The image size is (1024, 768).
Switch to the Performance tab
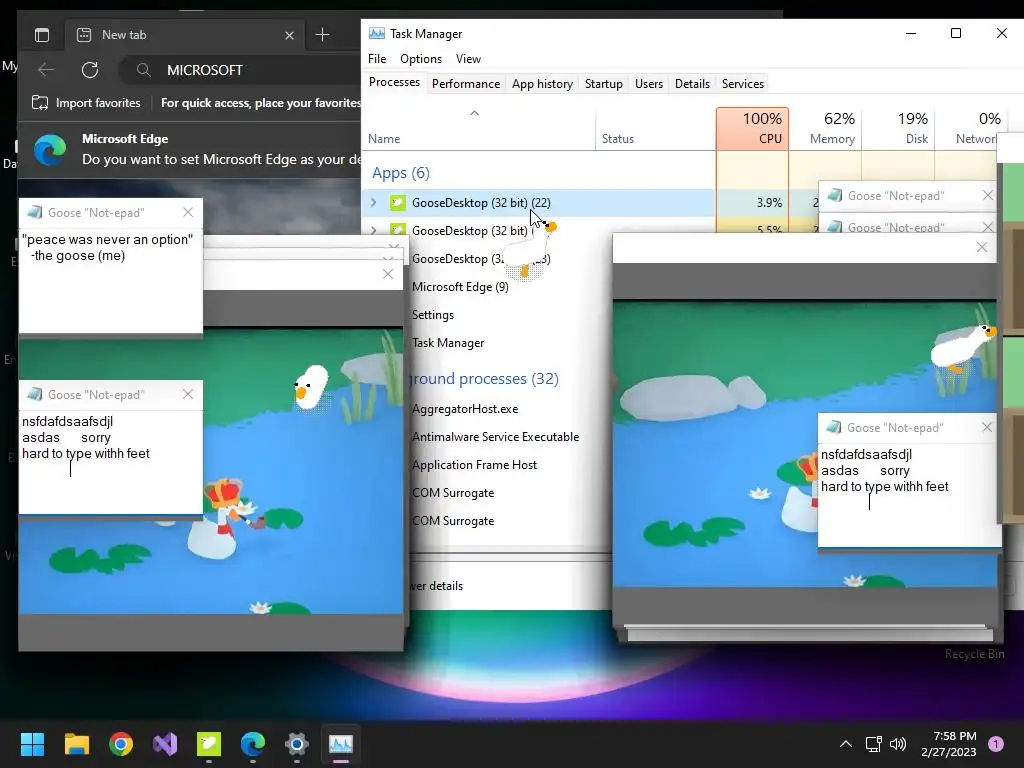(x=466, y=84)
